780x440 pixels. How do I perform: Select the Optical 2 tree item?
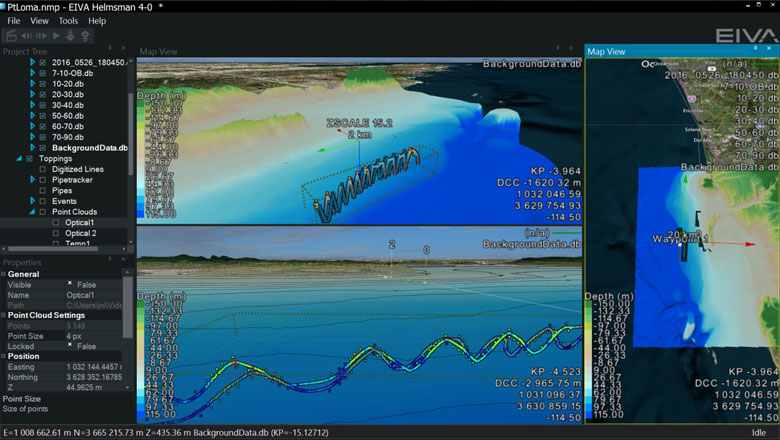pos(81,233)
